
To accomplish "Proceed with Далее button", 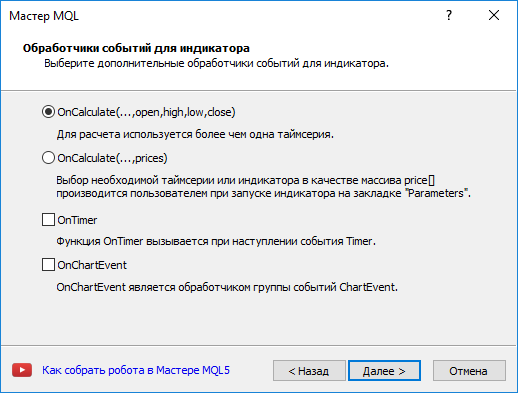I will (384, 371).
